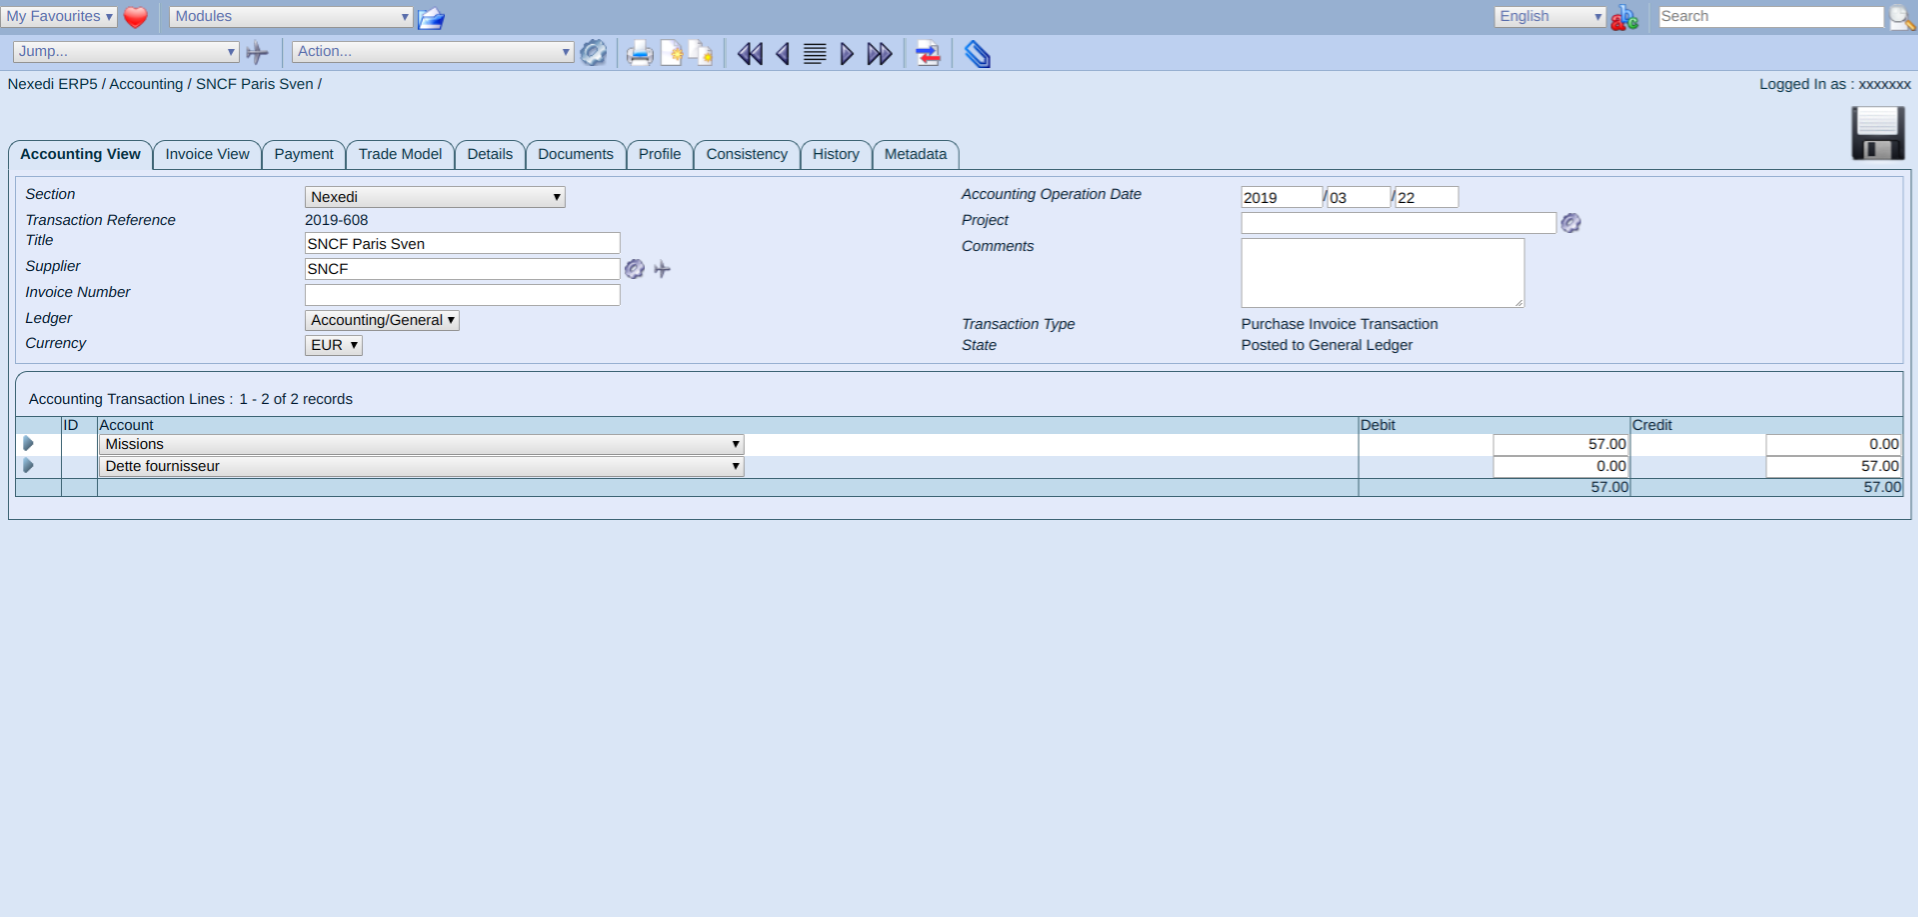This screenshot has width=1918, height=917.
Task: Switch to the History tab
Action: (x=836, y=154)
